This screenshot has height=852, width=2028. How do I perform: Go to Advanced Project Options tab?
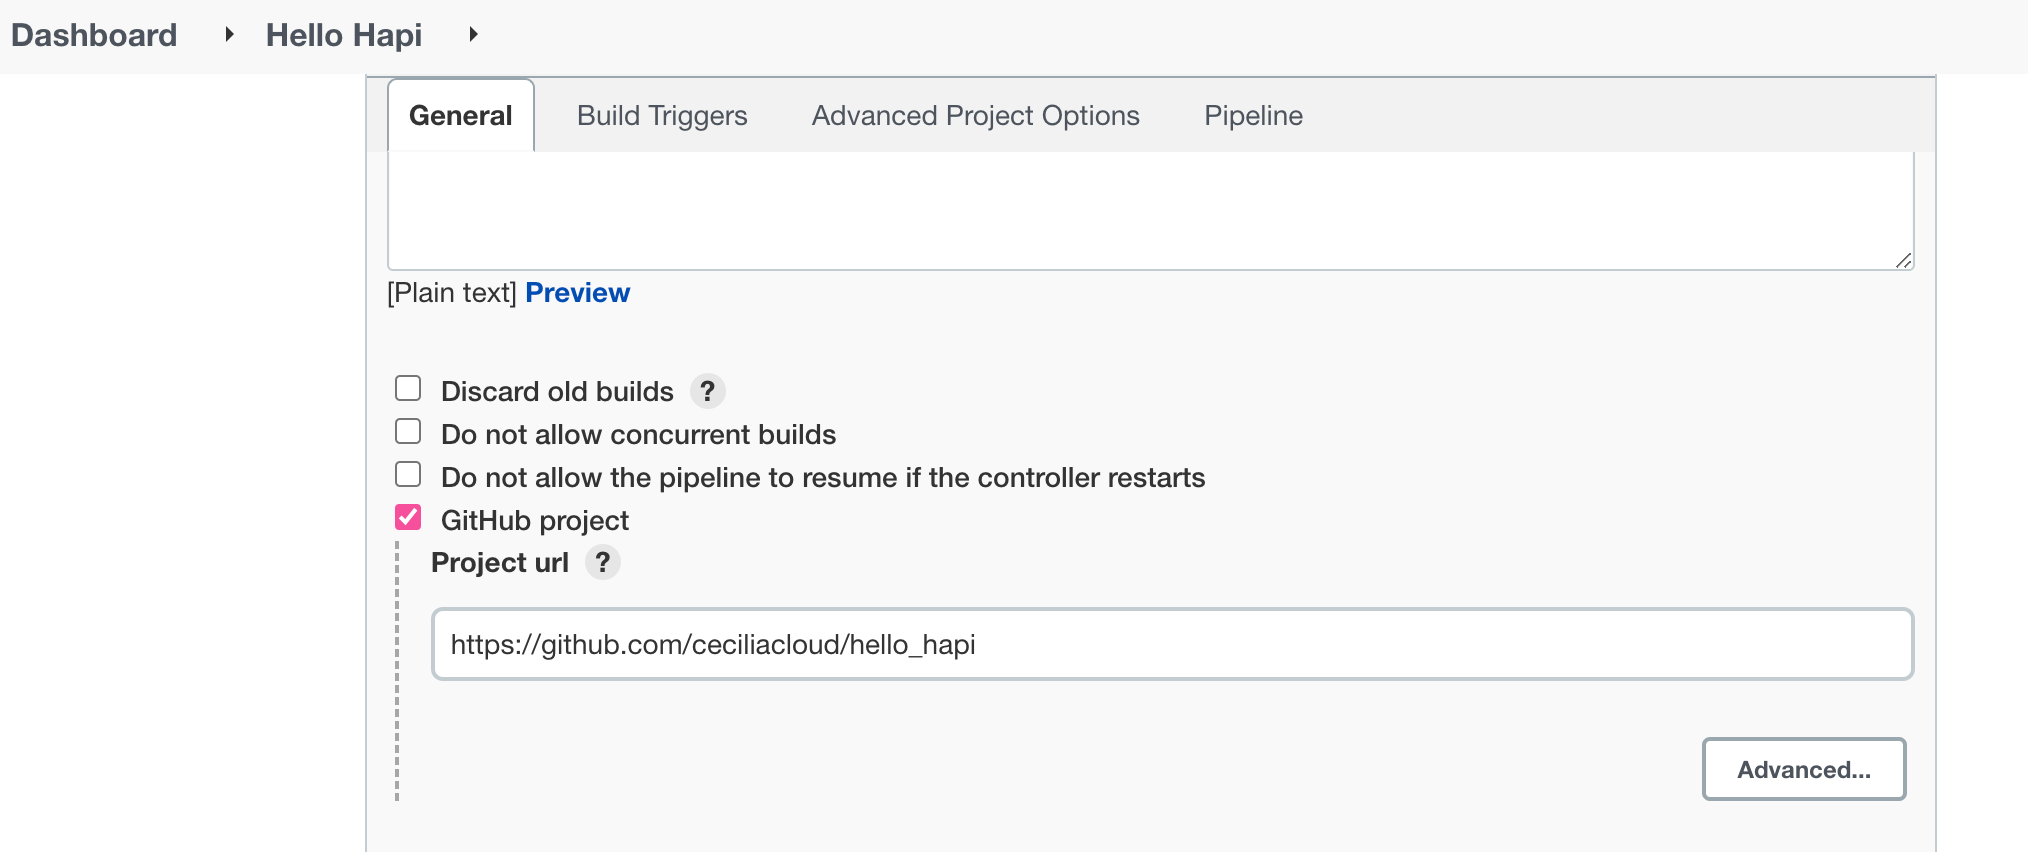point(975,116)
